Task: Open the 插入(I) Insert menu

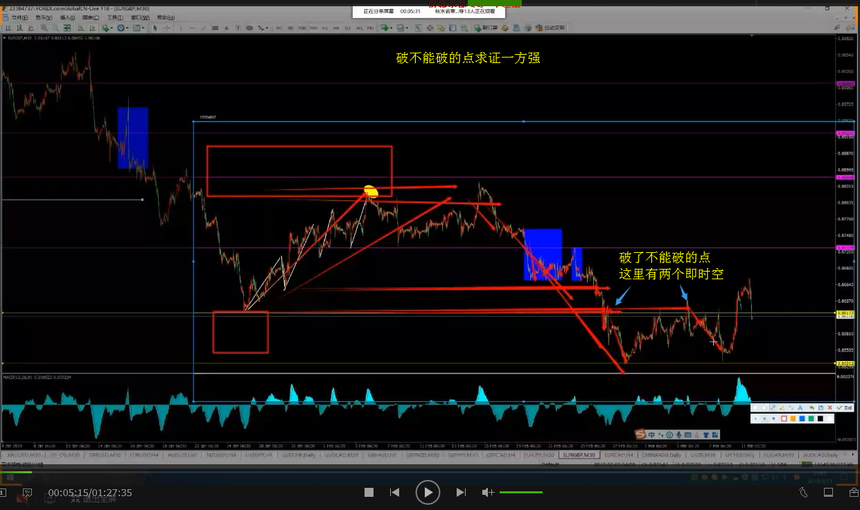Action: coord(67,18)
